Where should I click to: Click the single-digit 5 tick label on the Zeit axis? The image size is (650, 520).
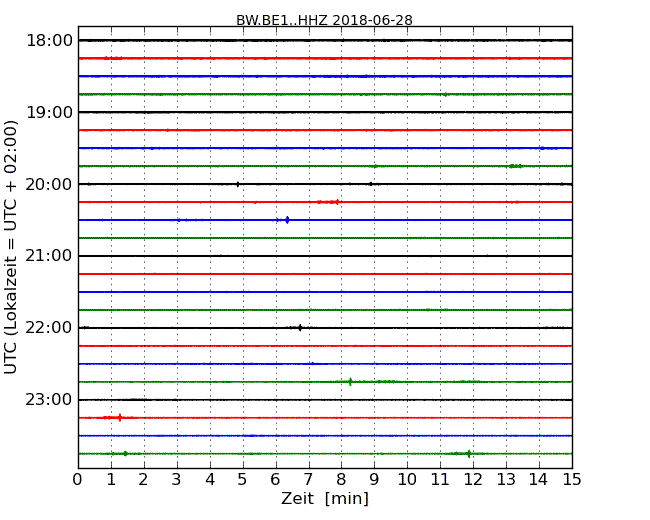click(243, 480)
